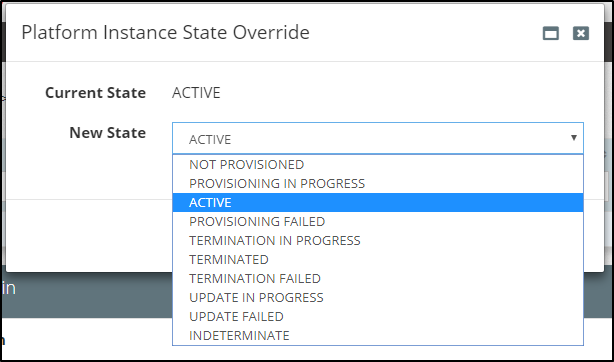This screenshot has width=614, height=362.
Task: Choose TERMINATION IN PROGRESS state
Action: [378, 241]
